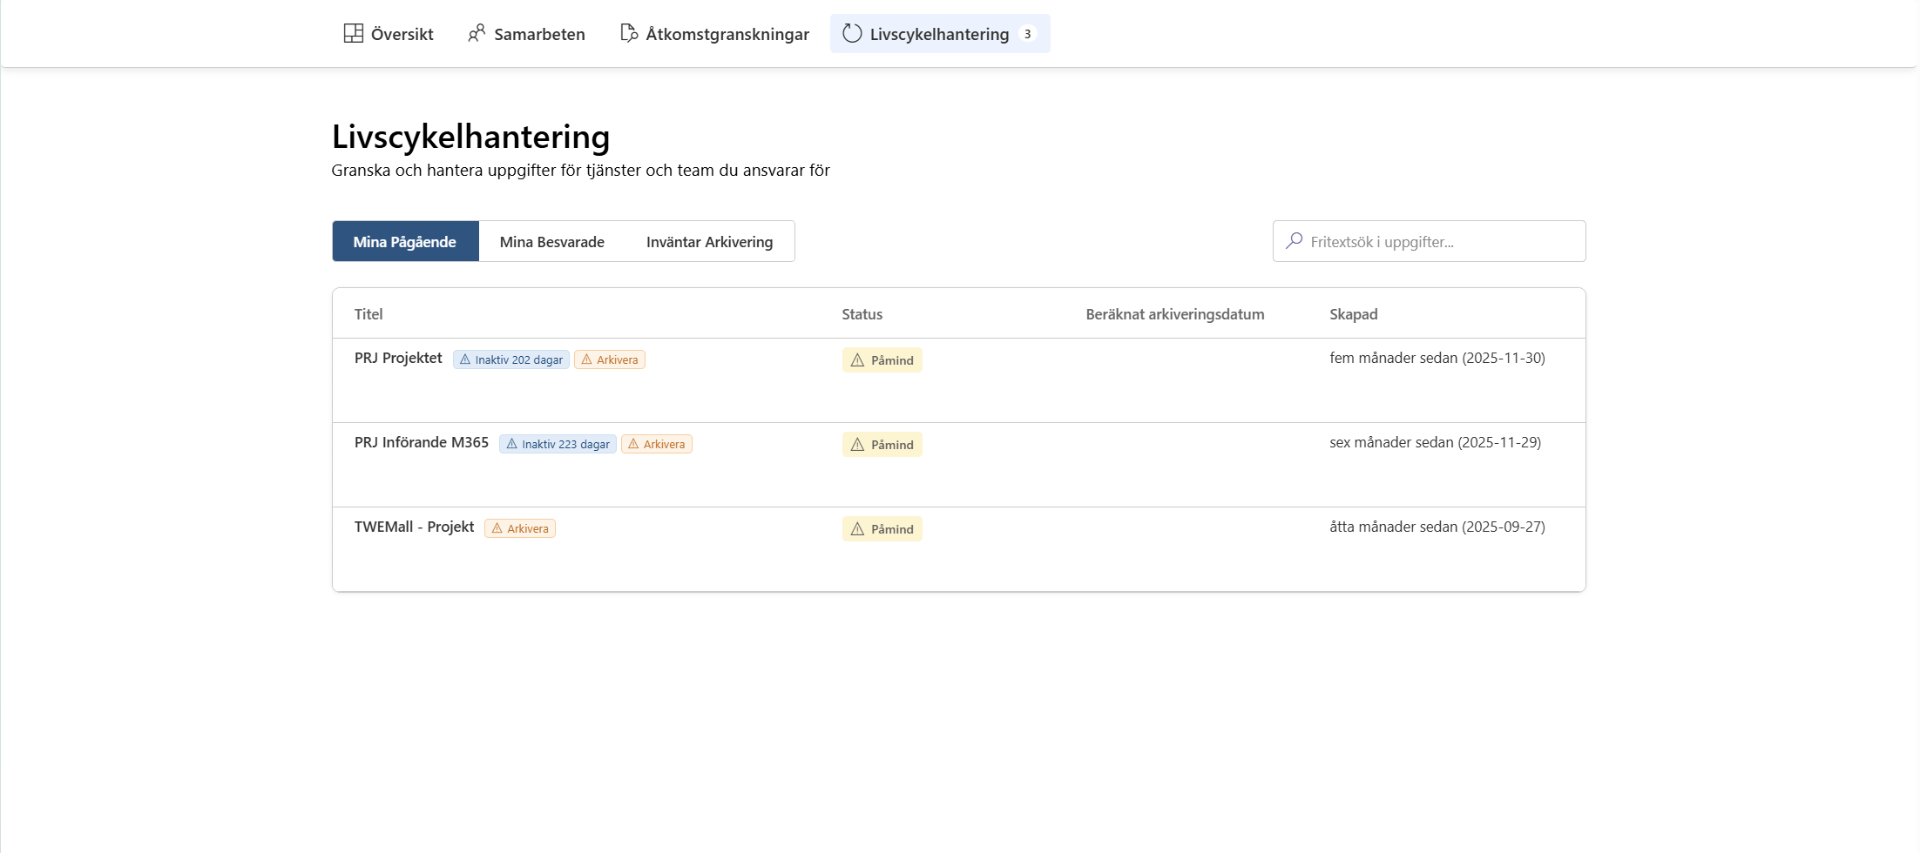
Task: Switch to Mina Besvarade tab
Action: click(552, 242)
